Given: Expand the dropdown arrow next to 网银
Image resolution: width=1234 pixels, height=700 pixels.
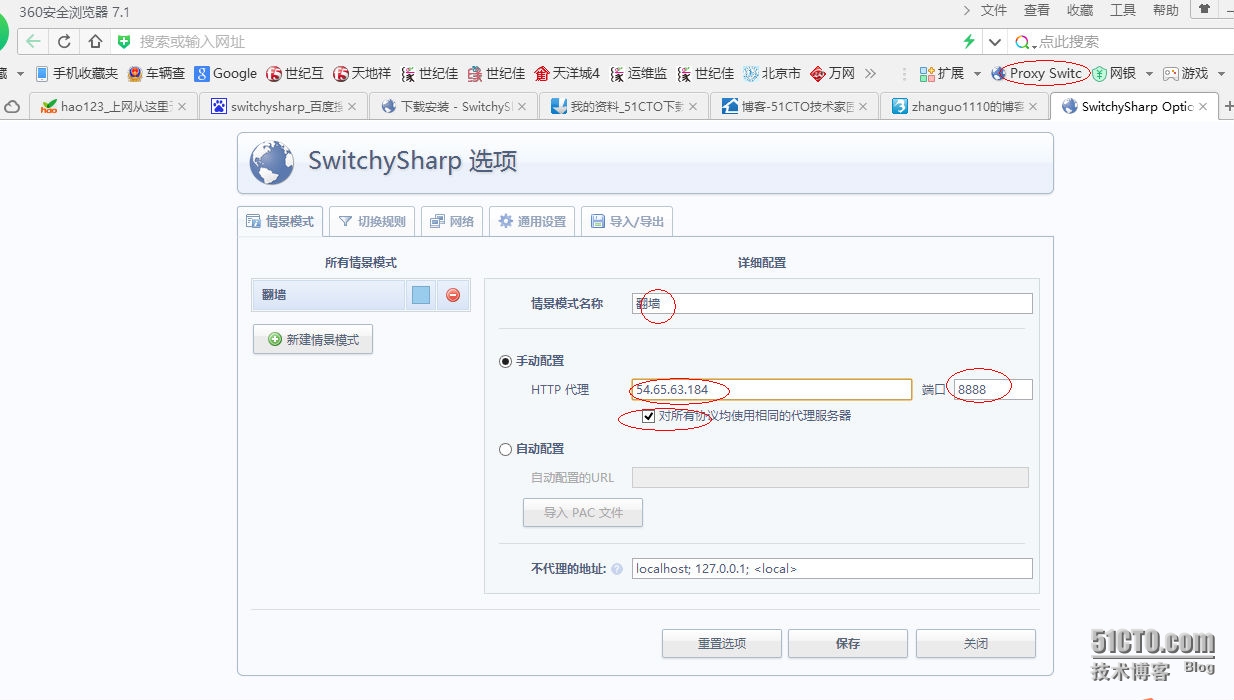Looking at the screenshot, I should pyautogui.click(x=1149, y=74).
